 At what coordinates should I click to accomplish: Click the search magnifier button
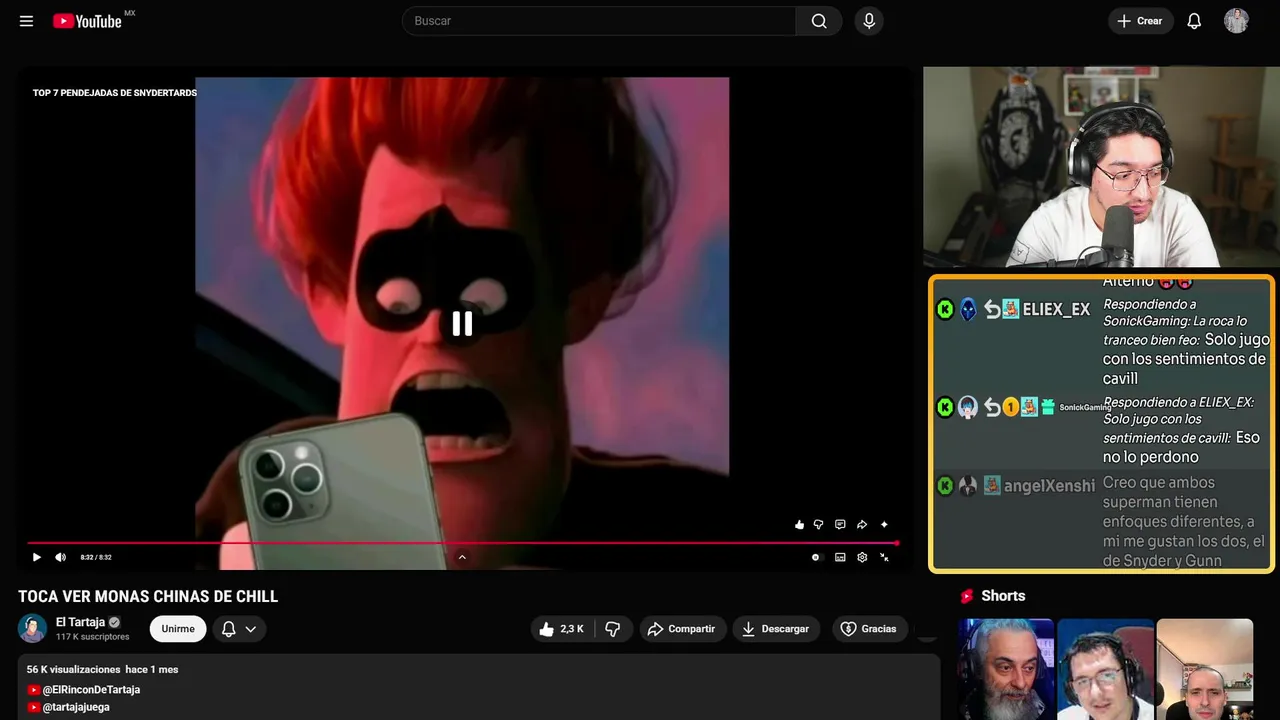pyautogui.click(x=819, y=21)
